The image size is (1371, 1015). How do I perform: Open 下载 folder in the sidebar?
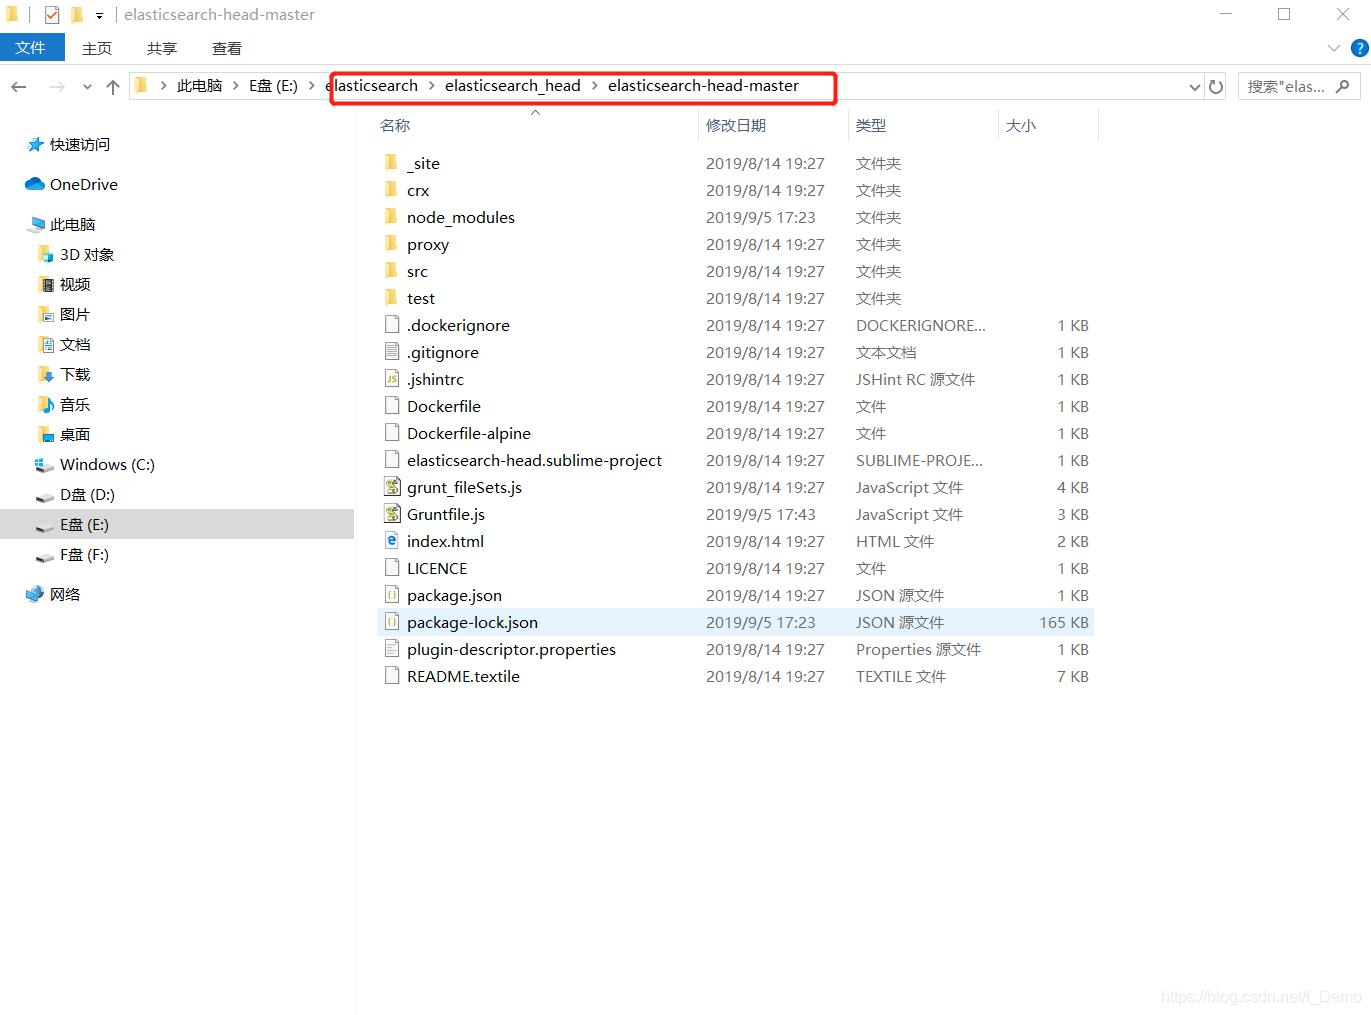tap(75, 375)
